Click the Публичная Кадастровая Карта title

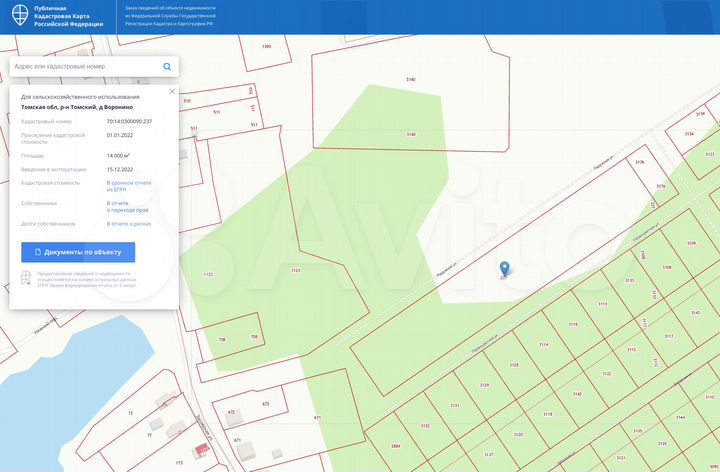(68, 16)
